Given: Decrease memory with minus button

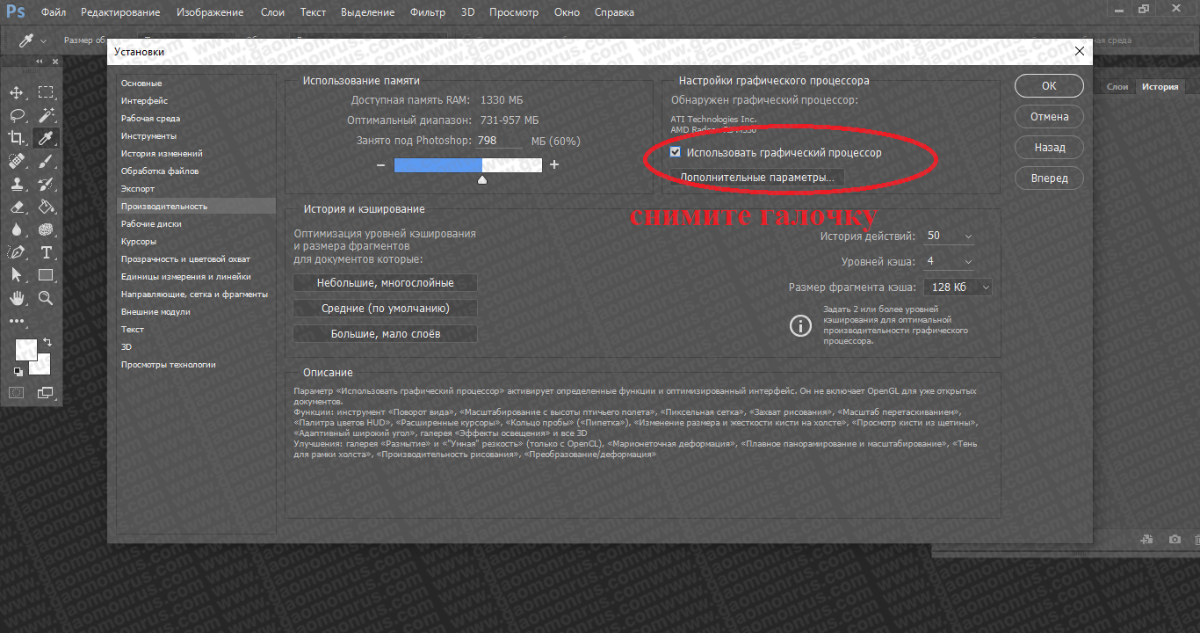Looking at the screenshot, I should coord(381,165).
